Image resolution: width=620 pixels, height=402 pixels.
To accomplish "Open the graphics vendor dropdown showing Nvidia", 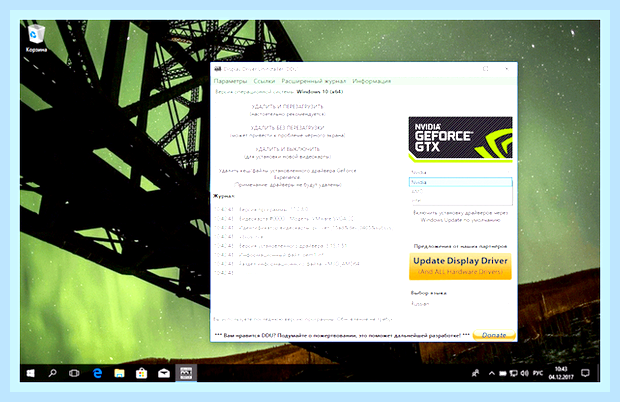I will [x=460, y=172].
